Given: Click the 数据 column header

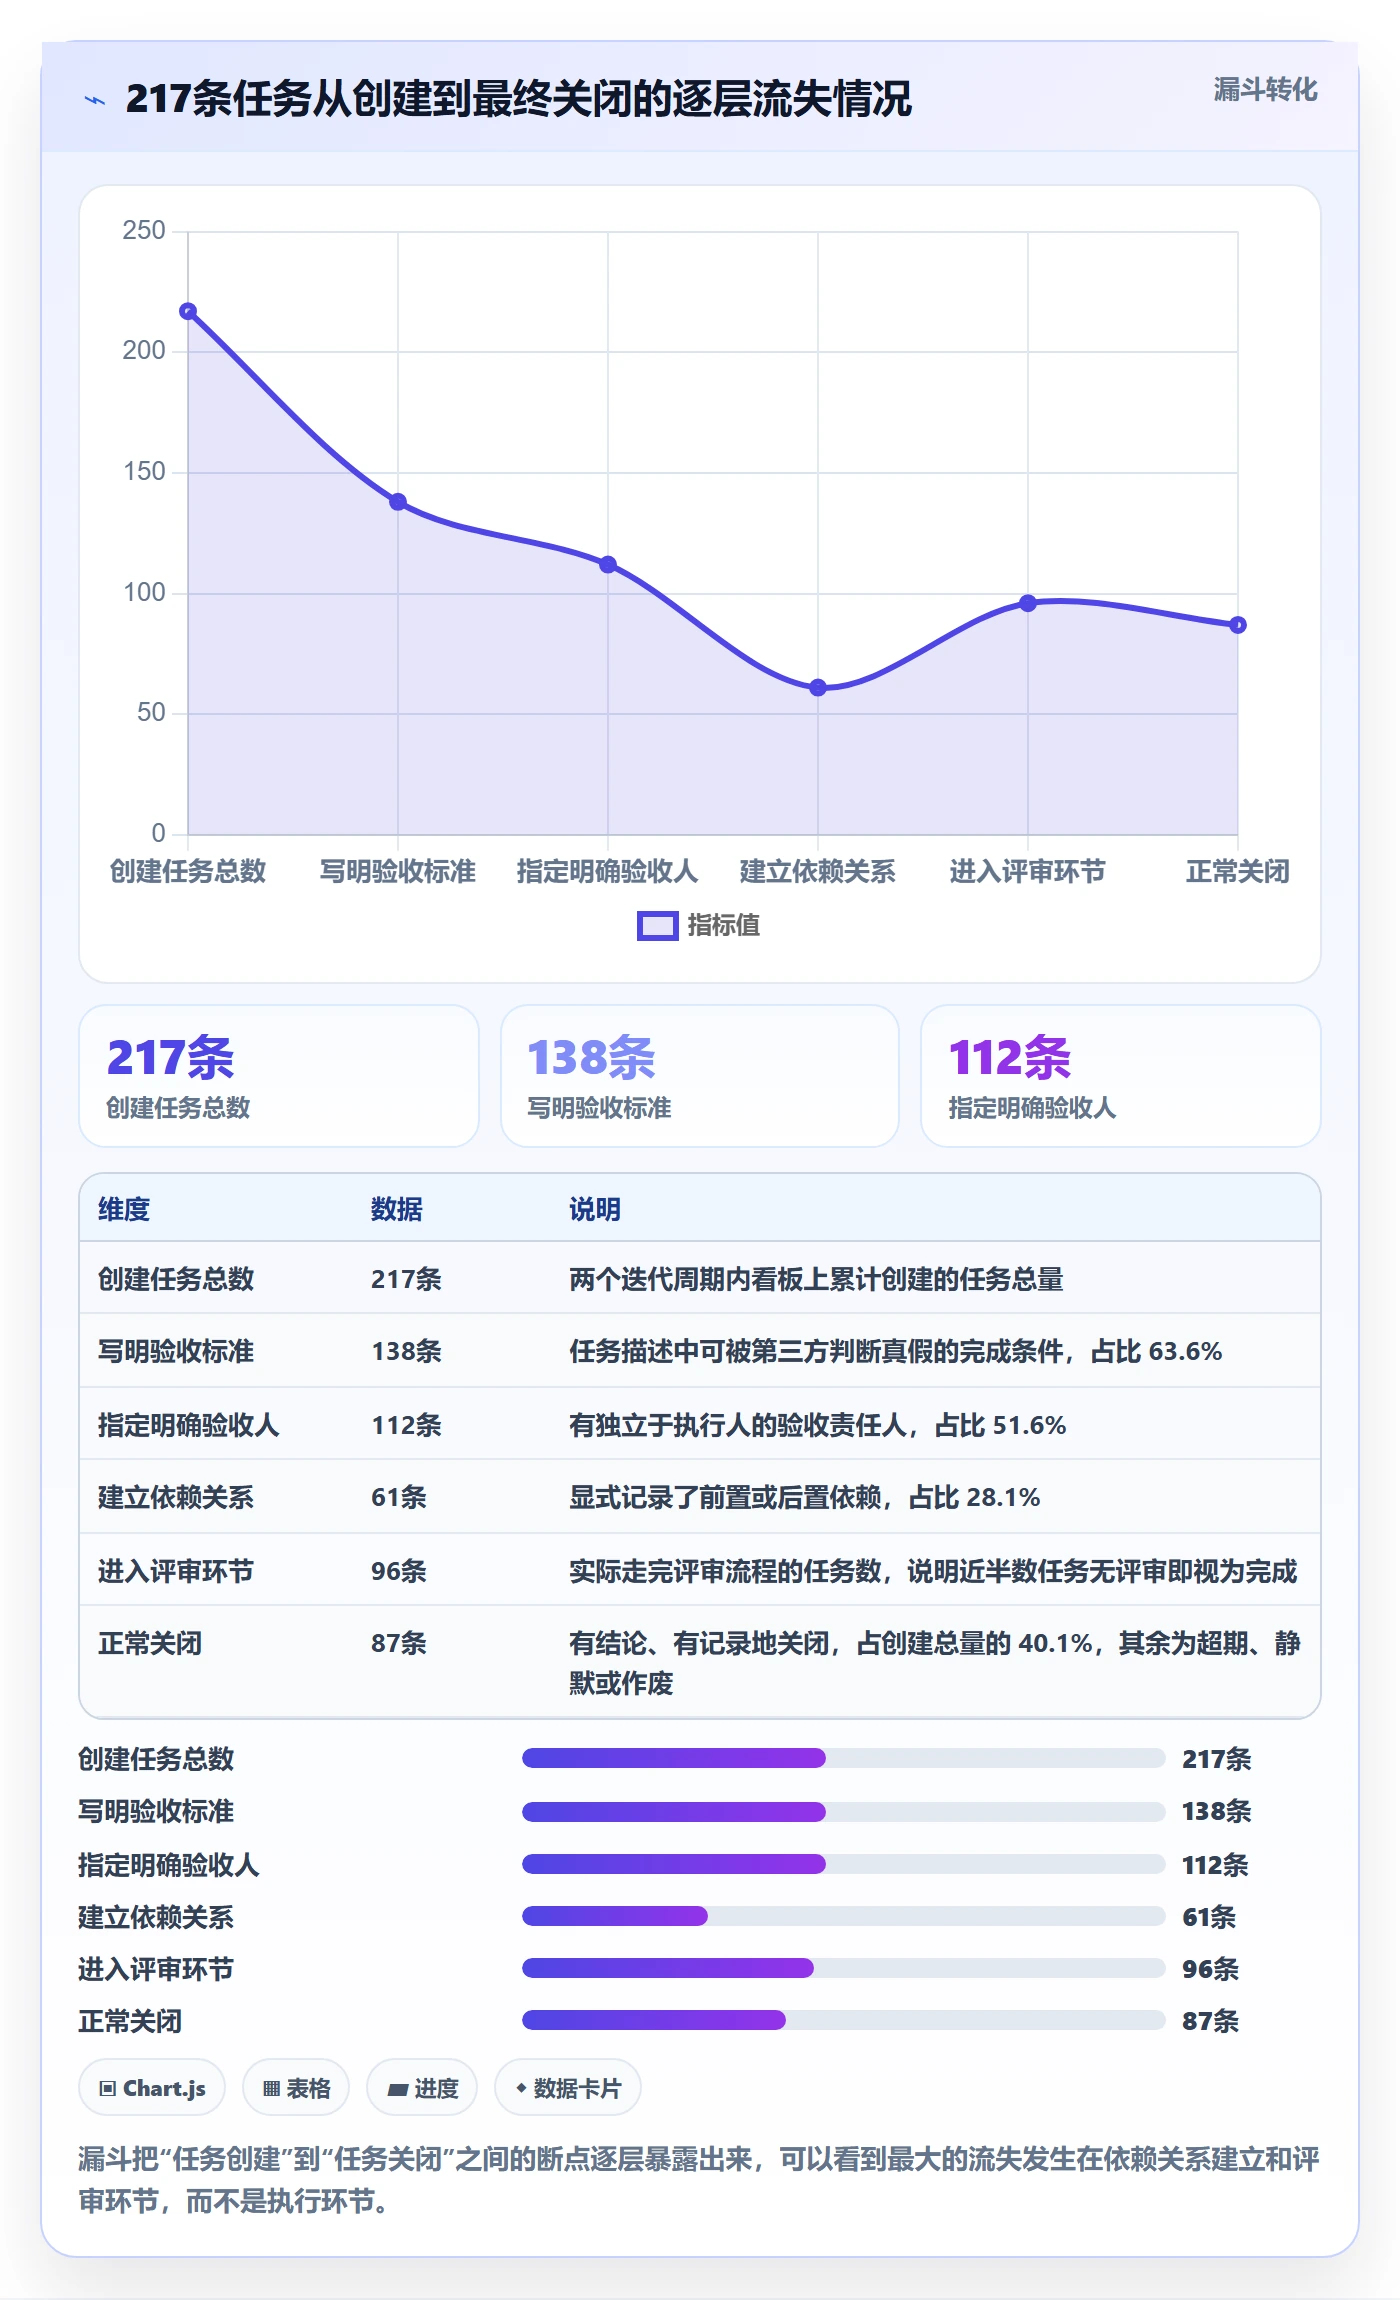Looking at the screenshot, I should coord(397,1209).
